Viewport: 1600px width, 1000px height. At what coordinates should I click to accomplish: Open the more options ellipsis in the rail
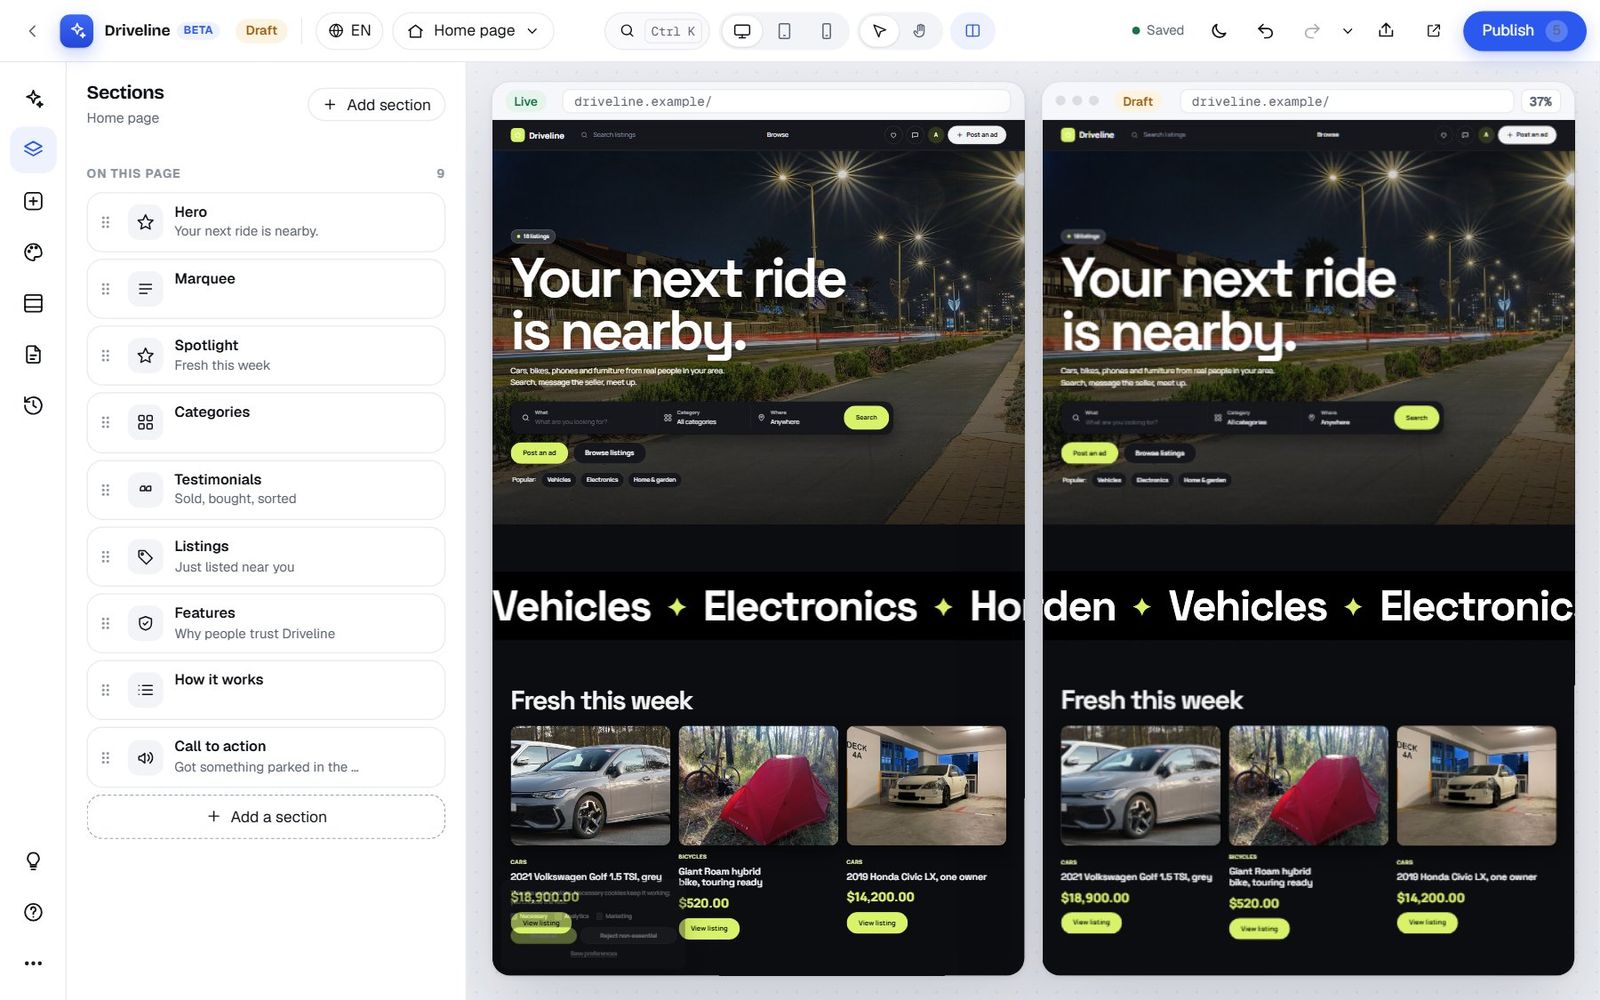(33, 963)
